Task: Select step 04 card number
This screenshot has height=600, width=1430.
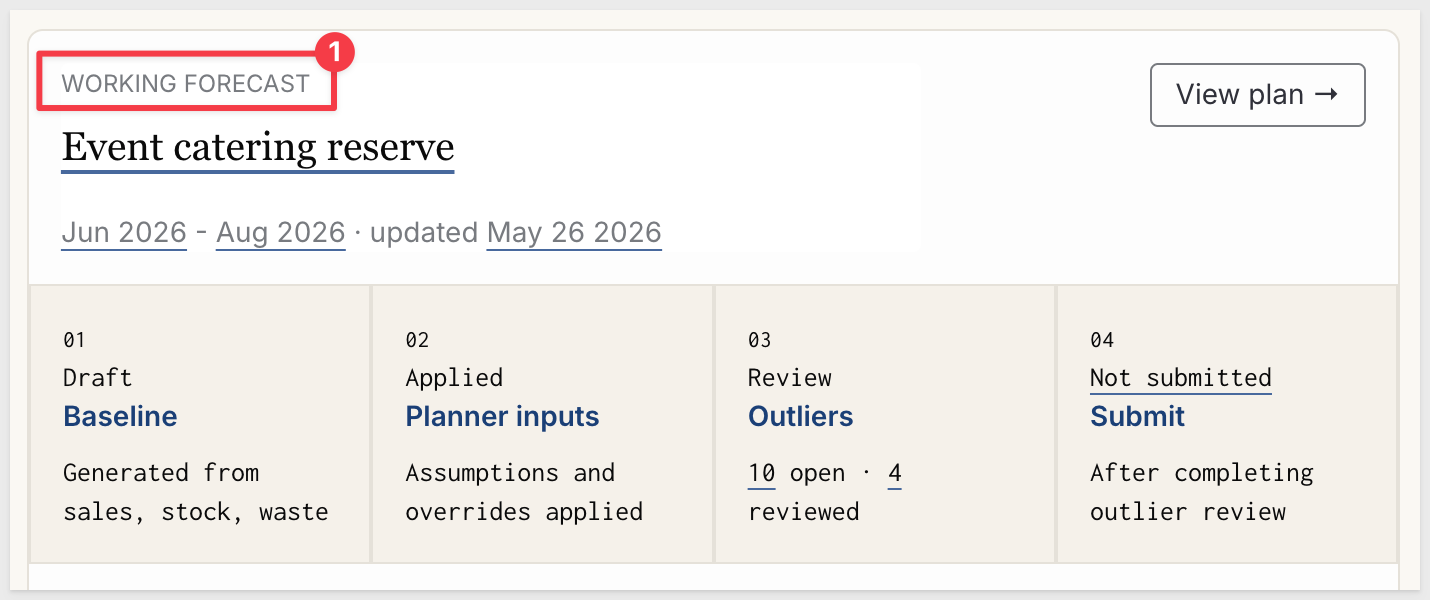Action: coord(1102,340)
